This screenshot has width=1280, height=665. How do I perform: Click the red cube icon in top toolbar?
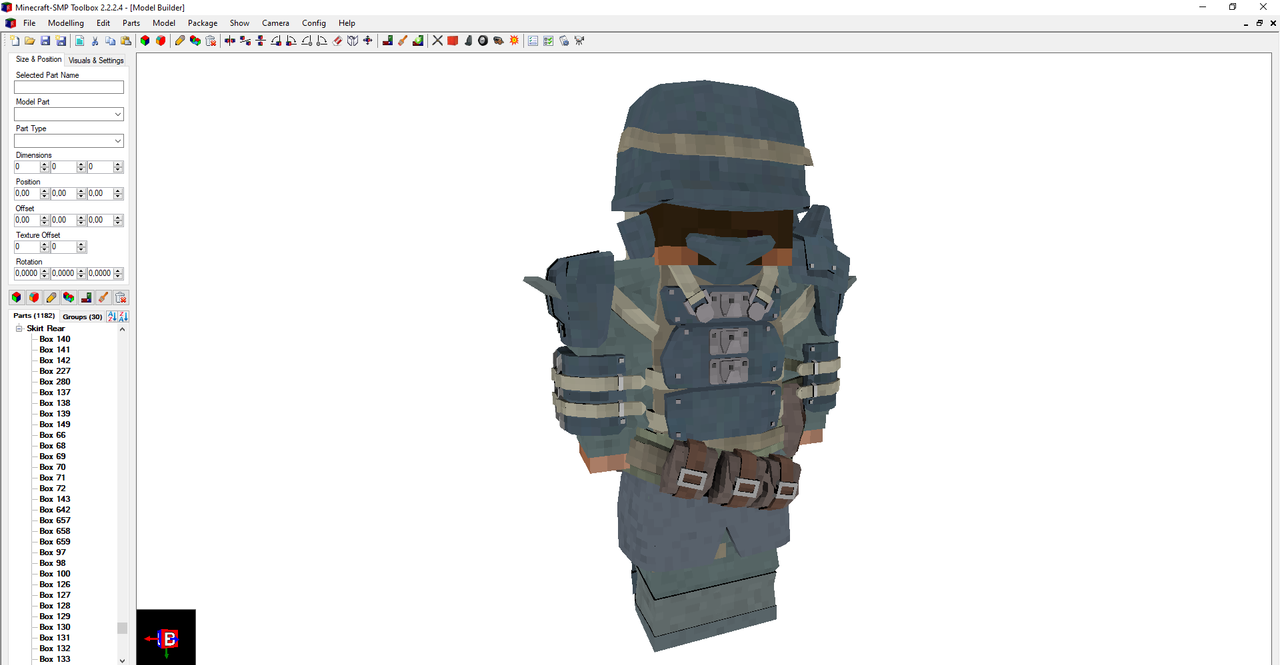click(x=160, y=41)
